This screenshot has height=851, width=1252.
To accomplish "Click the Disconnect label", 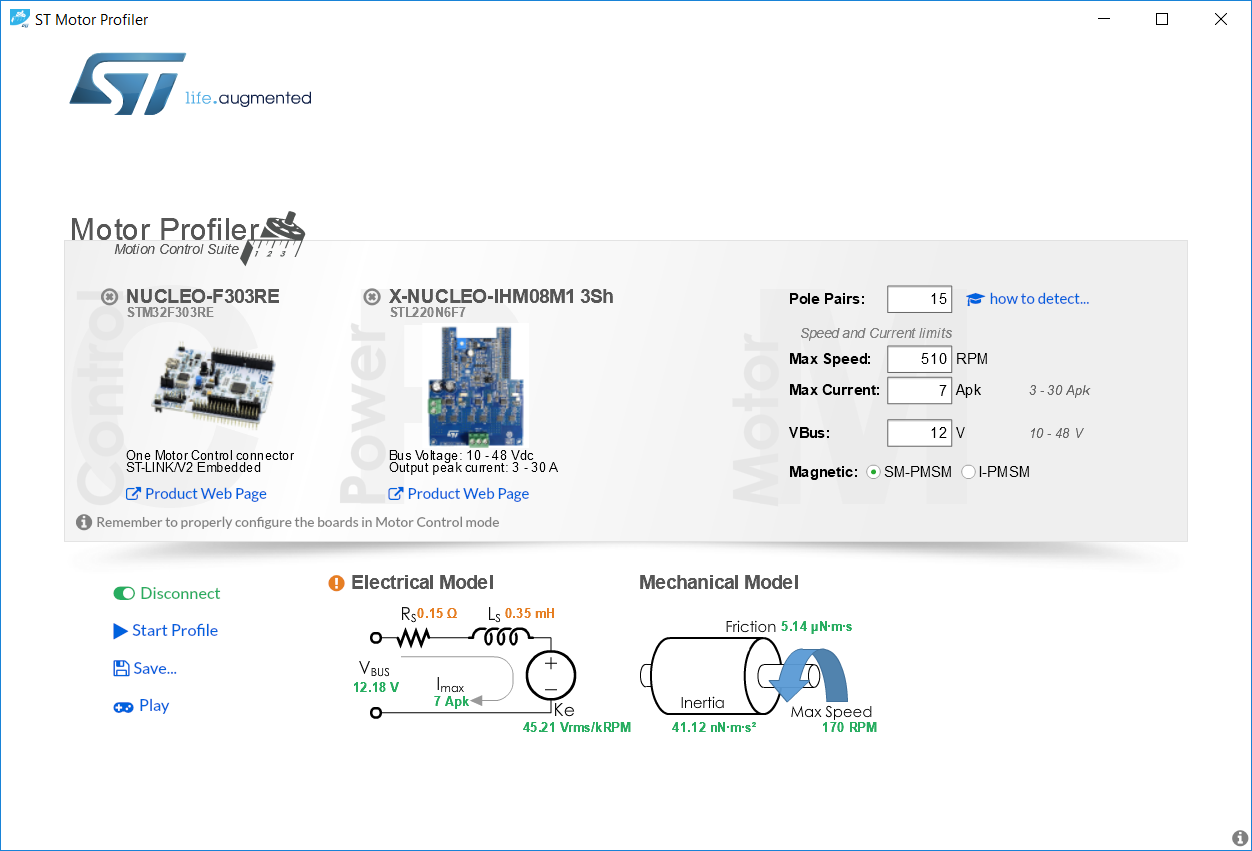I will 180,594.
